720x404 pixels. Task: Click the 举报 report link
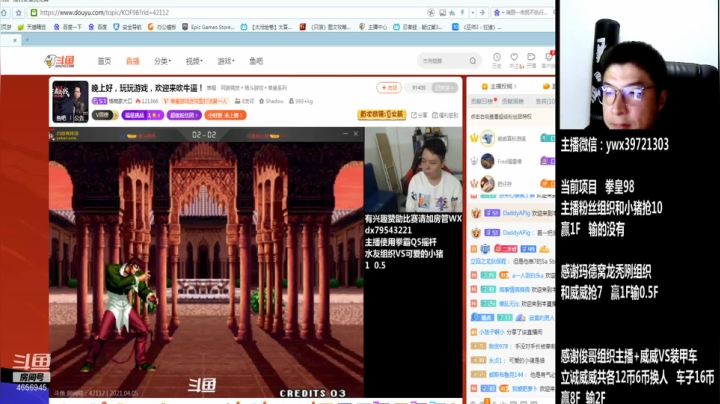tap(211, 88)
